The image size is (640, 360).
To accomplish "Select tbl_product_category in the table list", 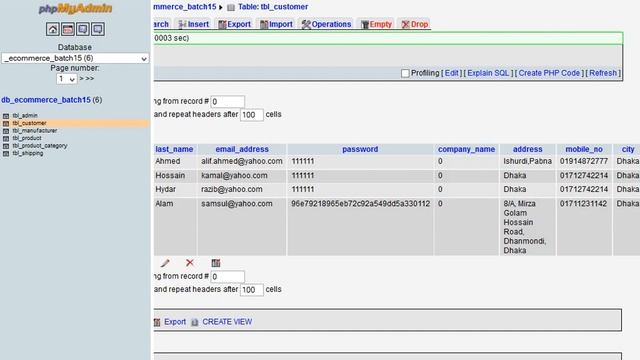I will pos(40,146).
